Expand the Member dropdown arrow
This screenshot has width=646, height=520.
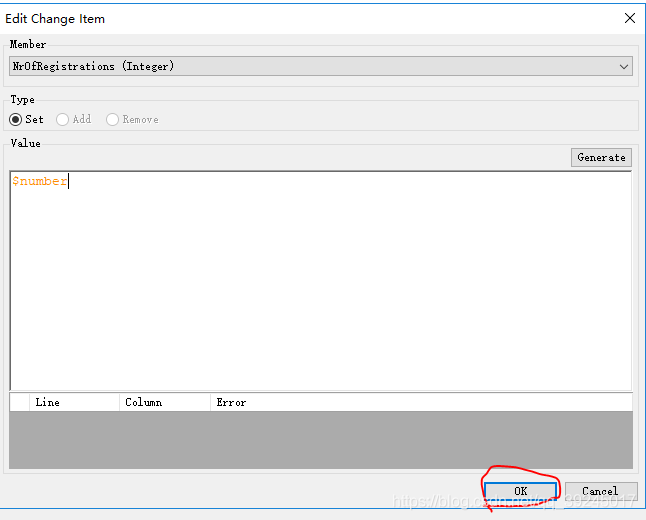[x=624, y=67]
